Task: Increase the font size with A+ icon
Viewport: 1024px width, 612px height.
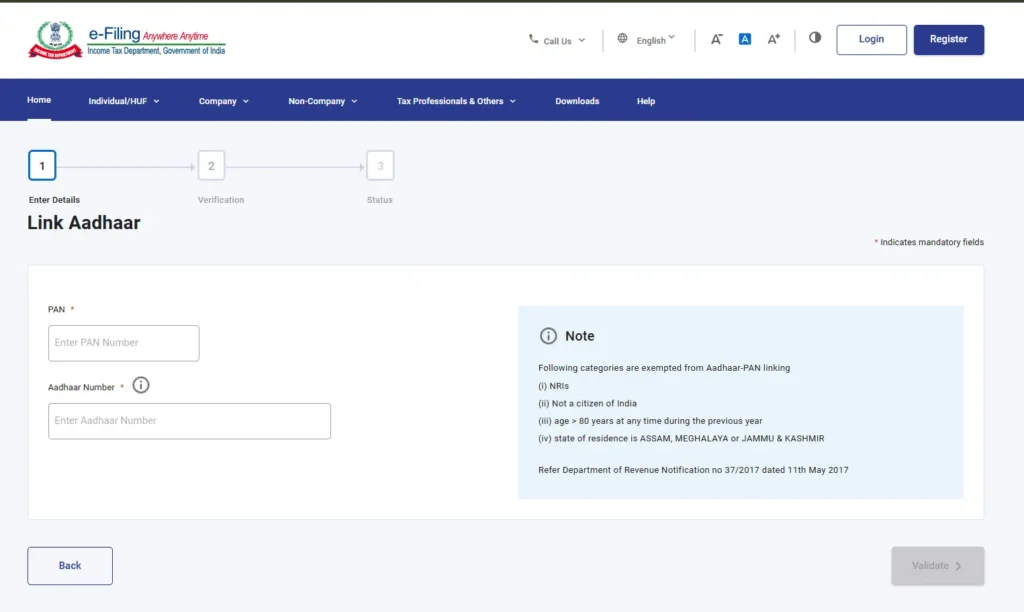Action: (773, 39)
